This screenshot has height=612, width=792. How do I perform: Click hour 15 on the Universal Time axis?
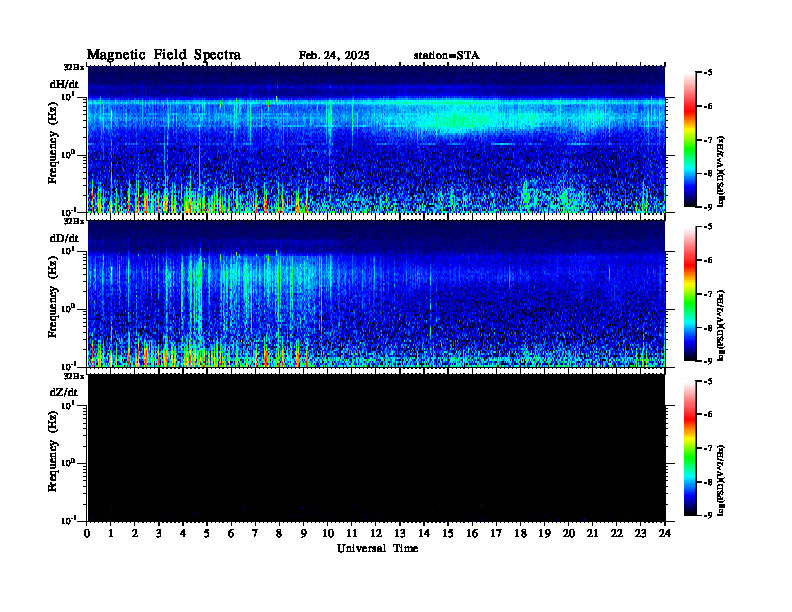pos(448,533)
